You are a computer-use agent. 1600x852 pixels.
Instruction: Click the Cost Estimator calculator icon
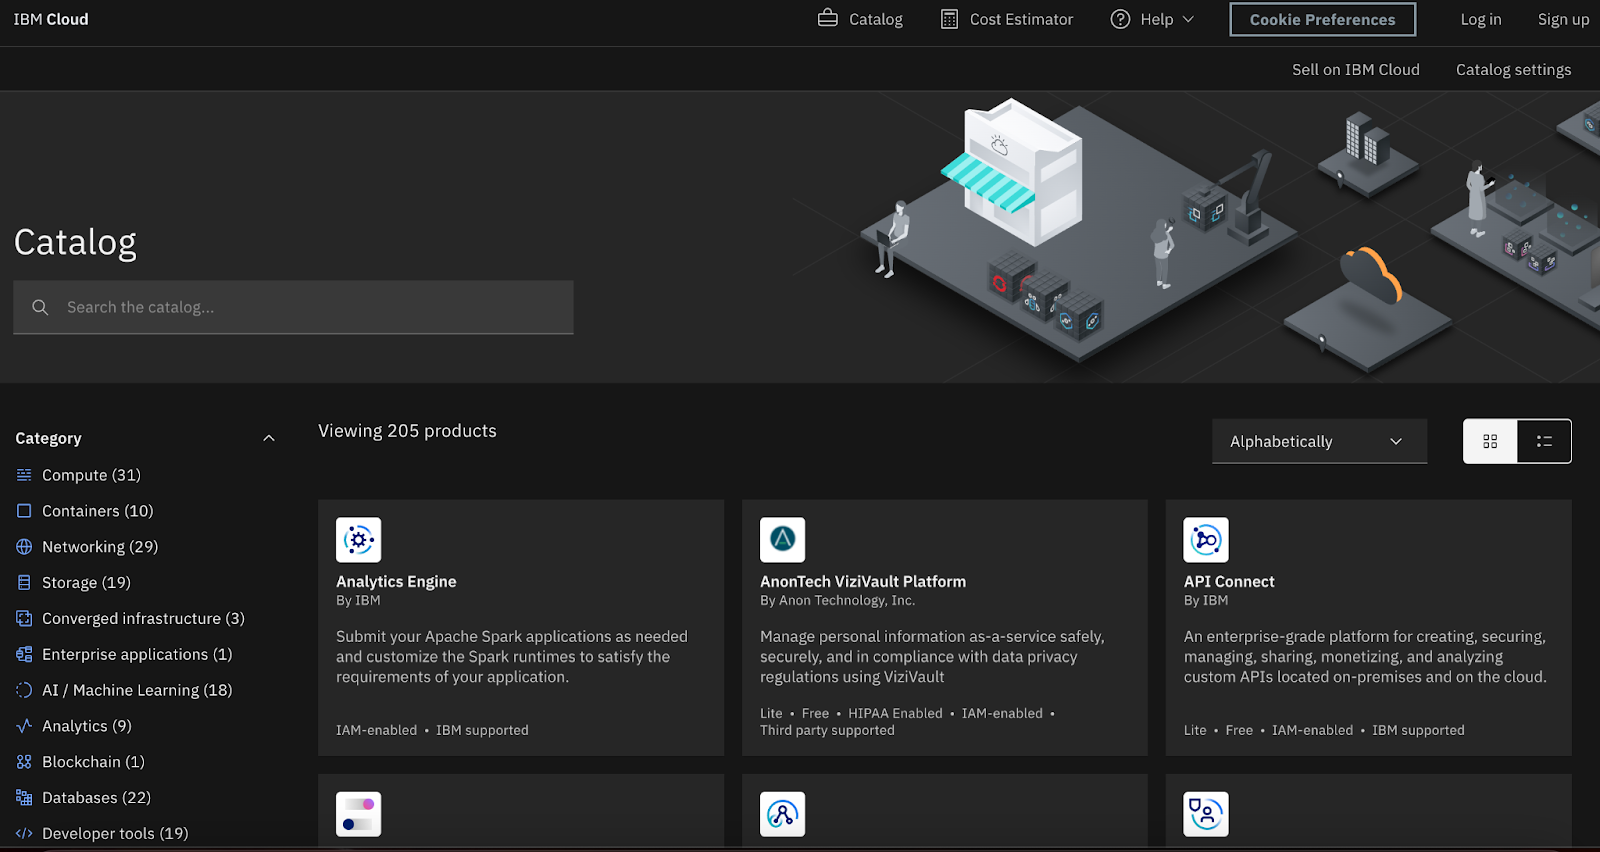pos(949,19)
